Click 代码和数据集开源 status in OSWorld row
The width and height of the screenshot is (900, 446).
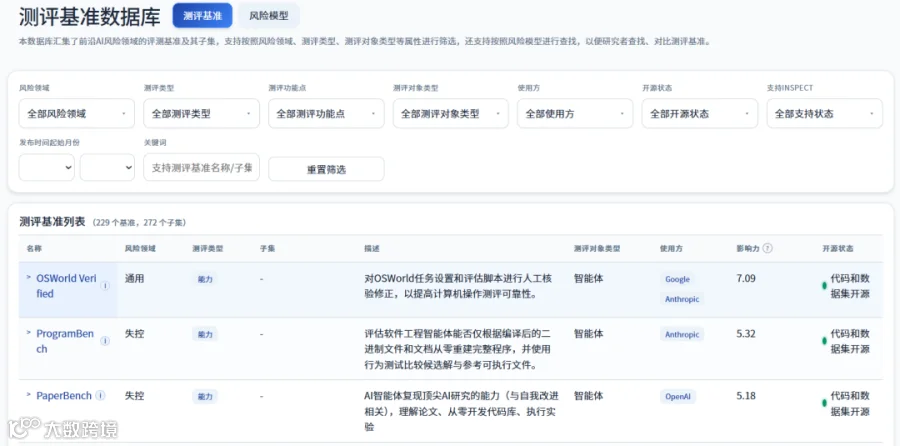(850, 286)
